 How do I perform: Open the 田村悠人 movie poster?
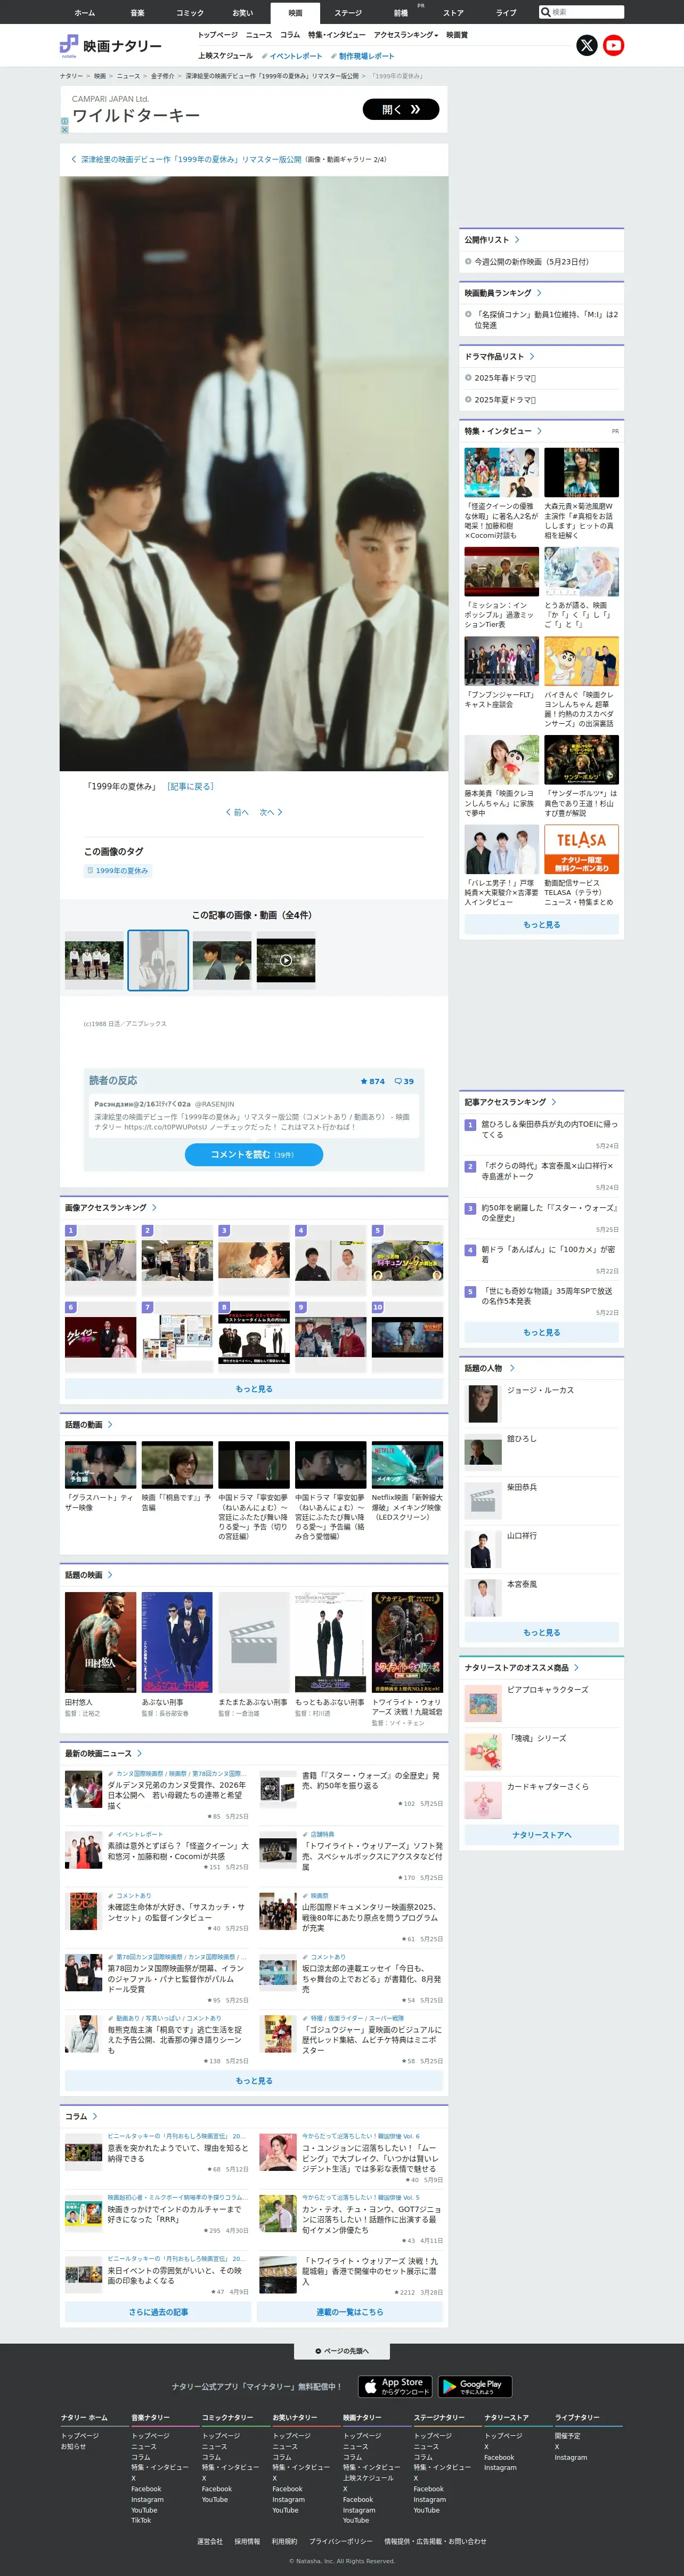100,1642
